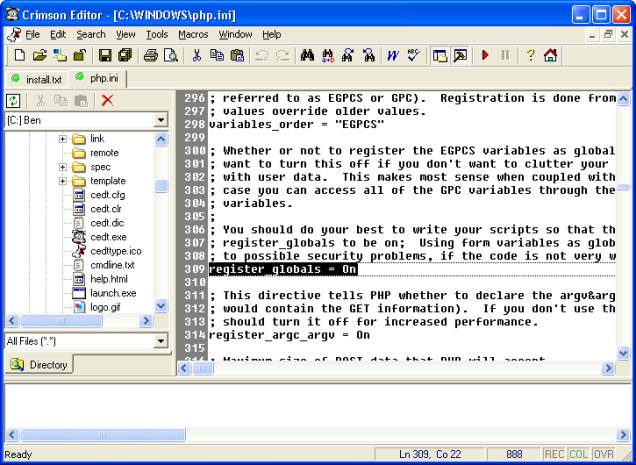636x465 pixels.
Task: Click line 309 'register_globals = On'
Action: (283, 269)
